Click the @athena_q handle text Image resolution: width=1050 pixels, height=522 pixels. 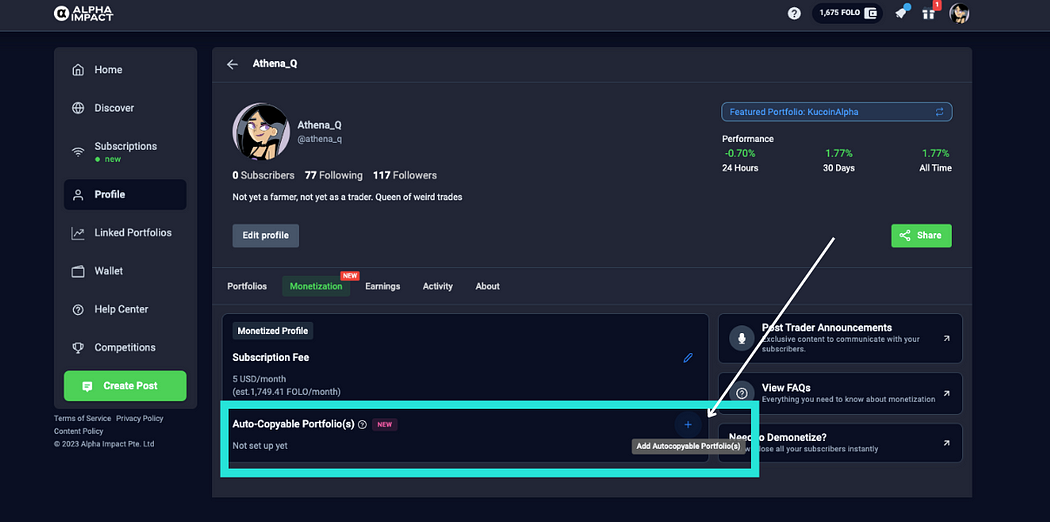pyautogui.click(x=320, y=139)
